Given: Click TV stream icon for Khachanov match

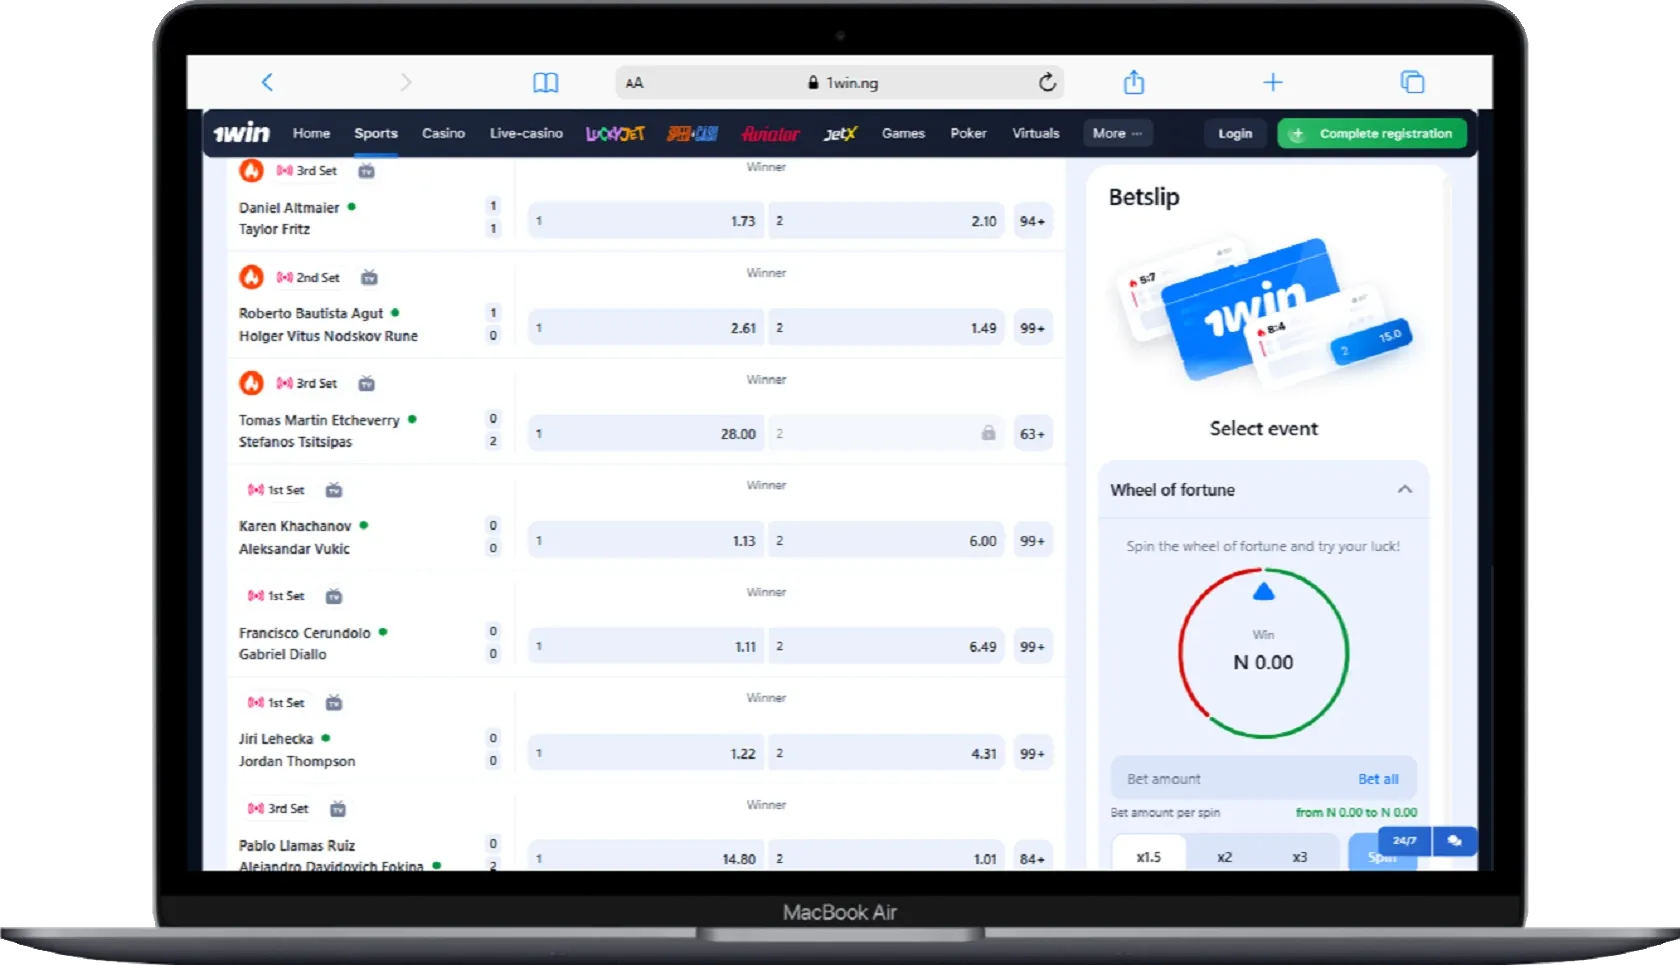Looking at the screenshot, I should coord(334,490).
